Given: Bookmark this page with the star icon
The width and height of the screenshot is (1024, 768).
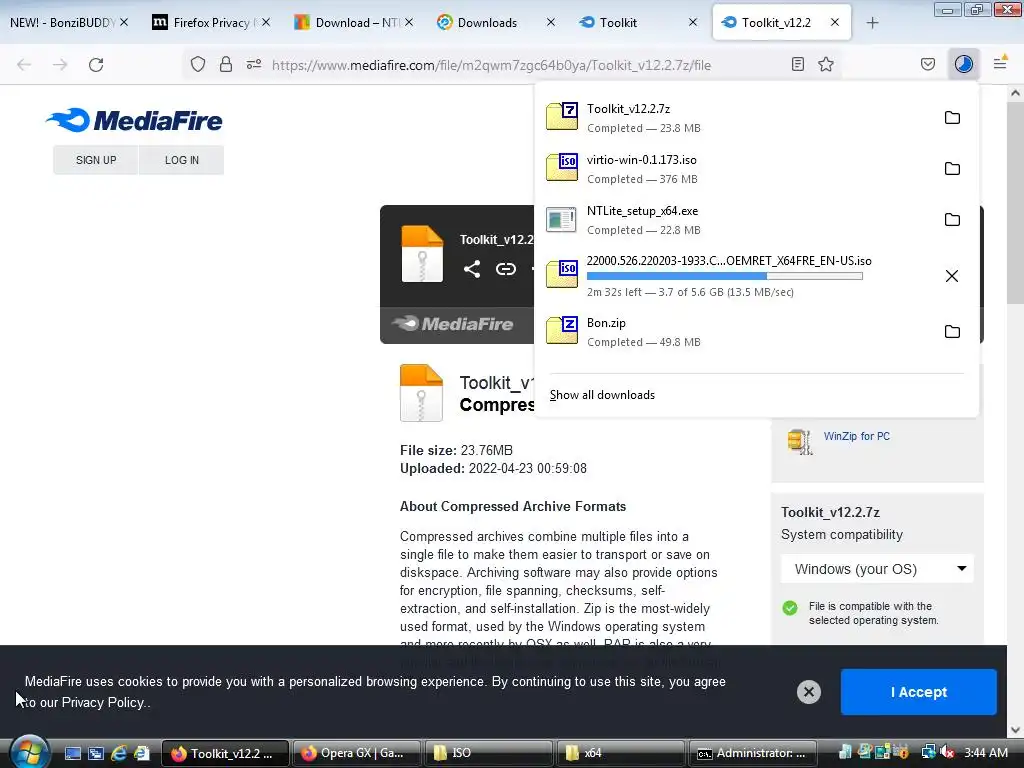Looking at the screenshot, I should coord(826,64).
